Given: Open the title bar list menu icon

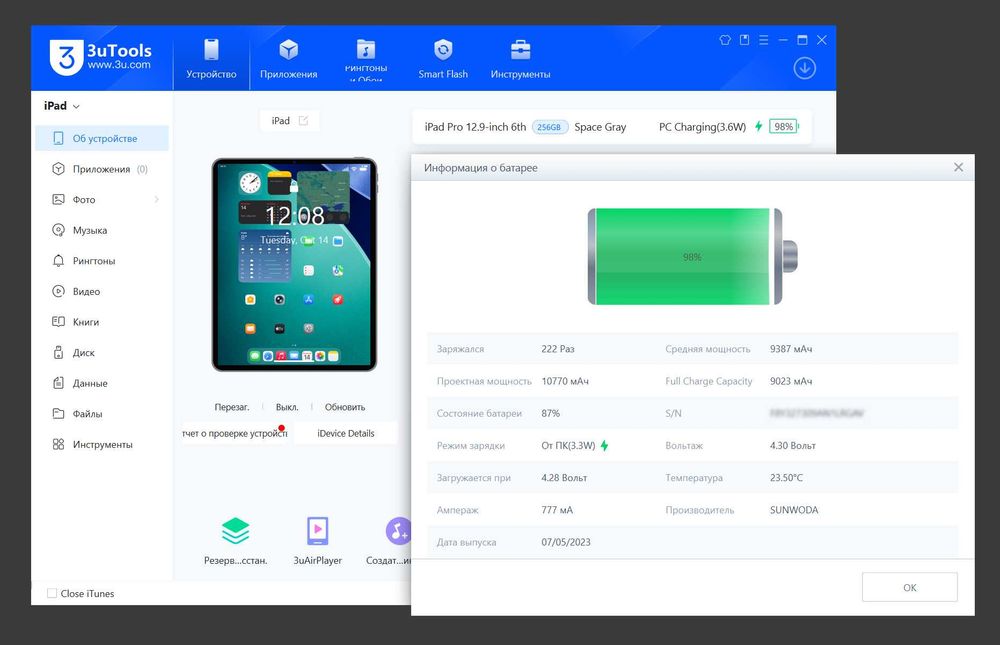Looking at the screenshot, I should [x=763, y=40].
